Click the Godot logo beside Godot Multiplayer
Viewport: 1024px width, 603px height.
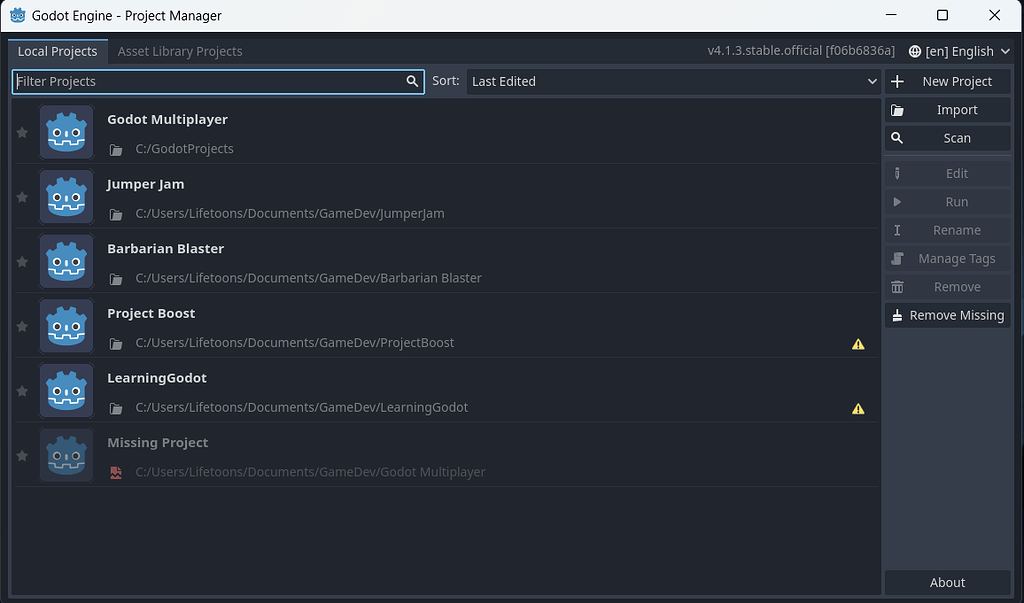(x=66, y=131)
